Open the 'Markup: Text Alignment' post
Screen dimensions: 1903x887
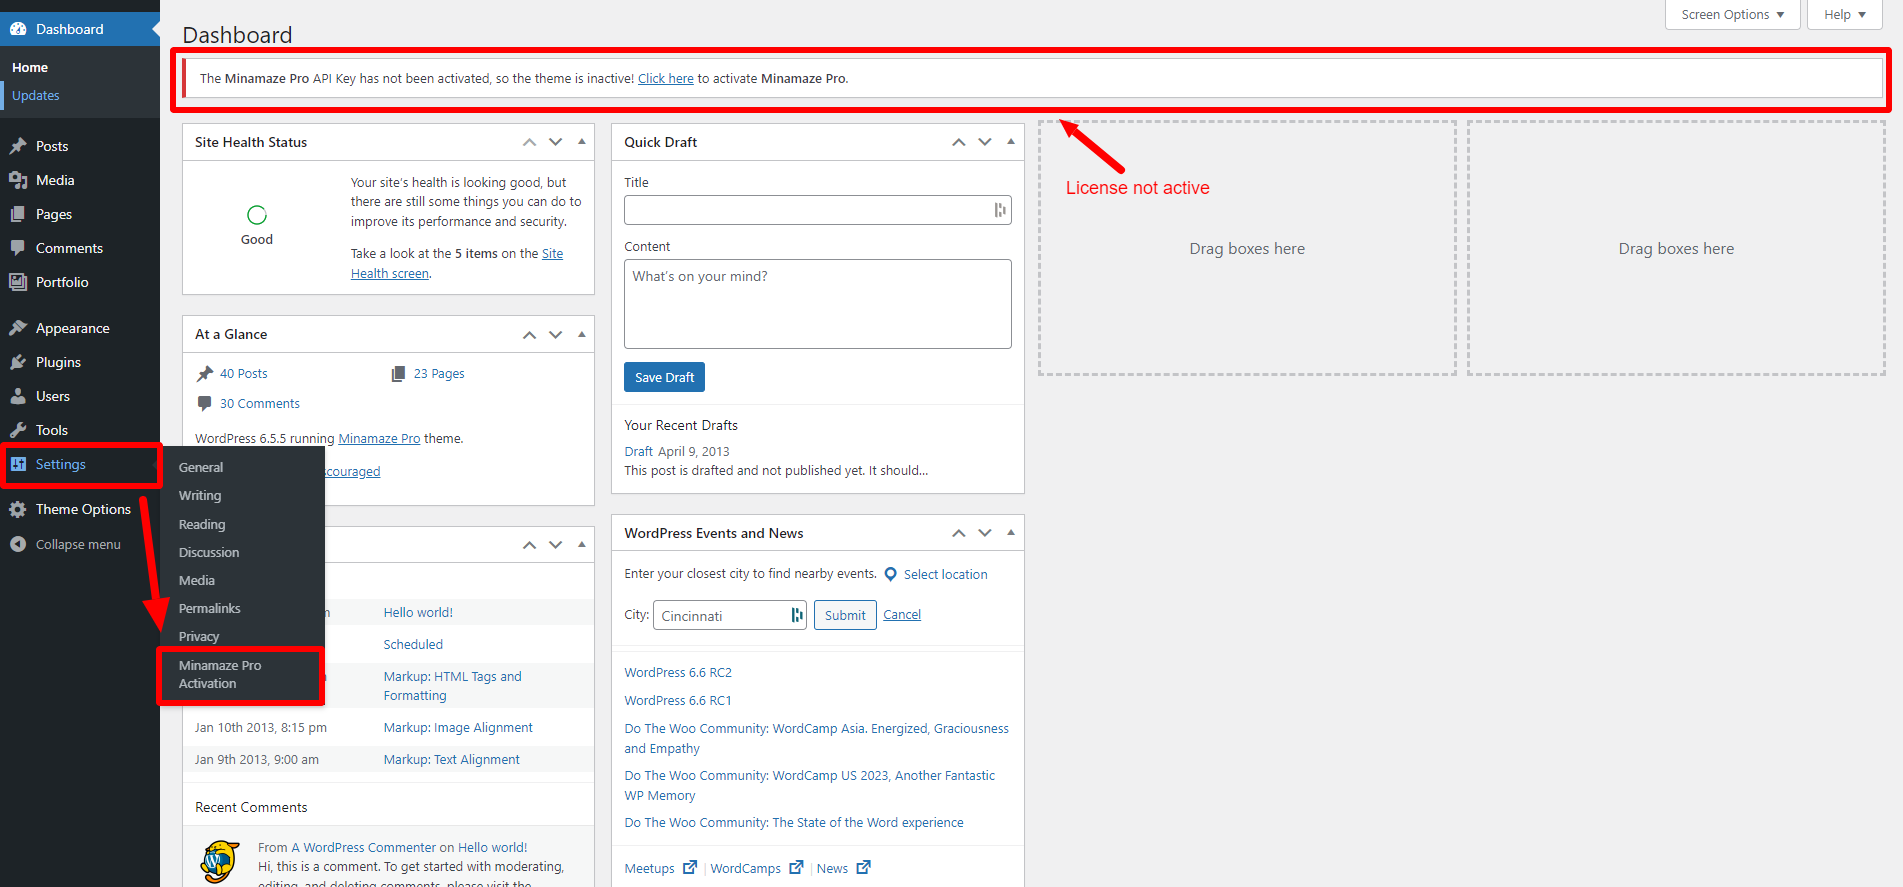click(451, 760)
